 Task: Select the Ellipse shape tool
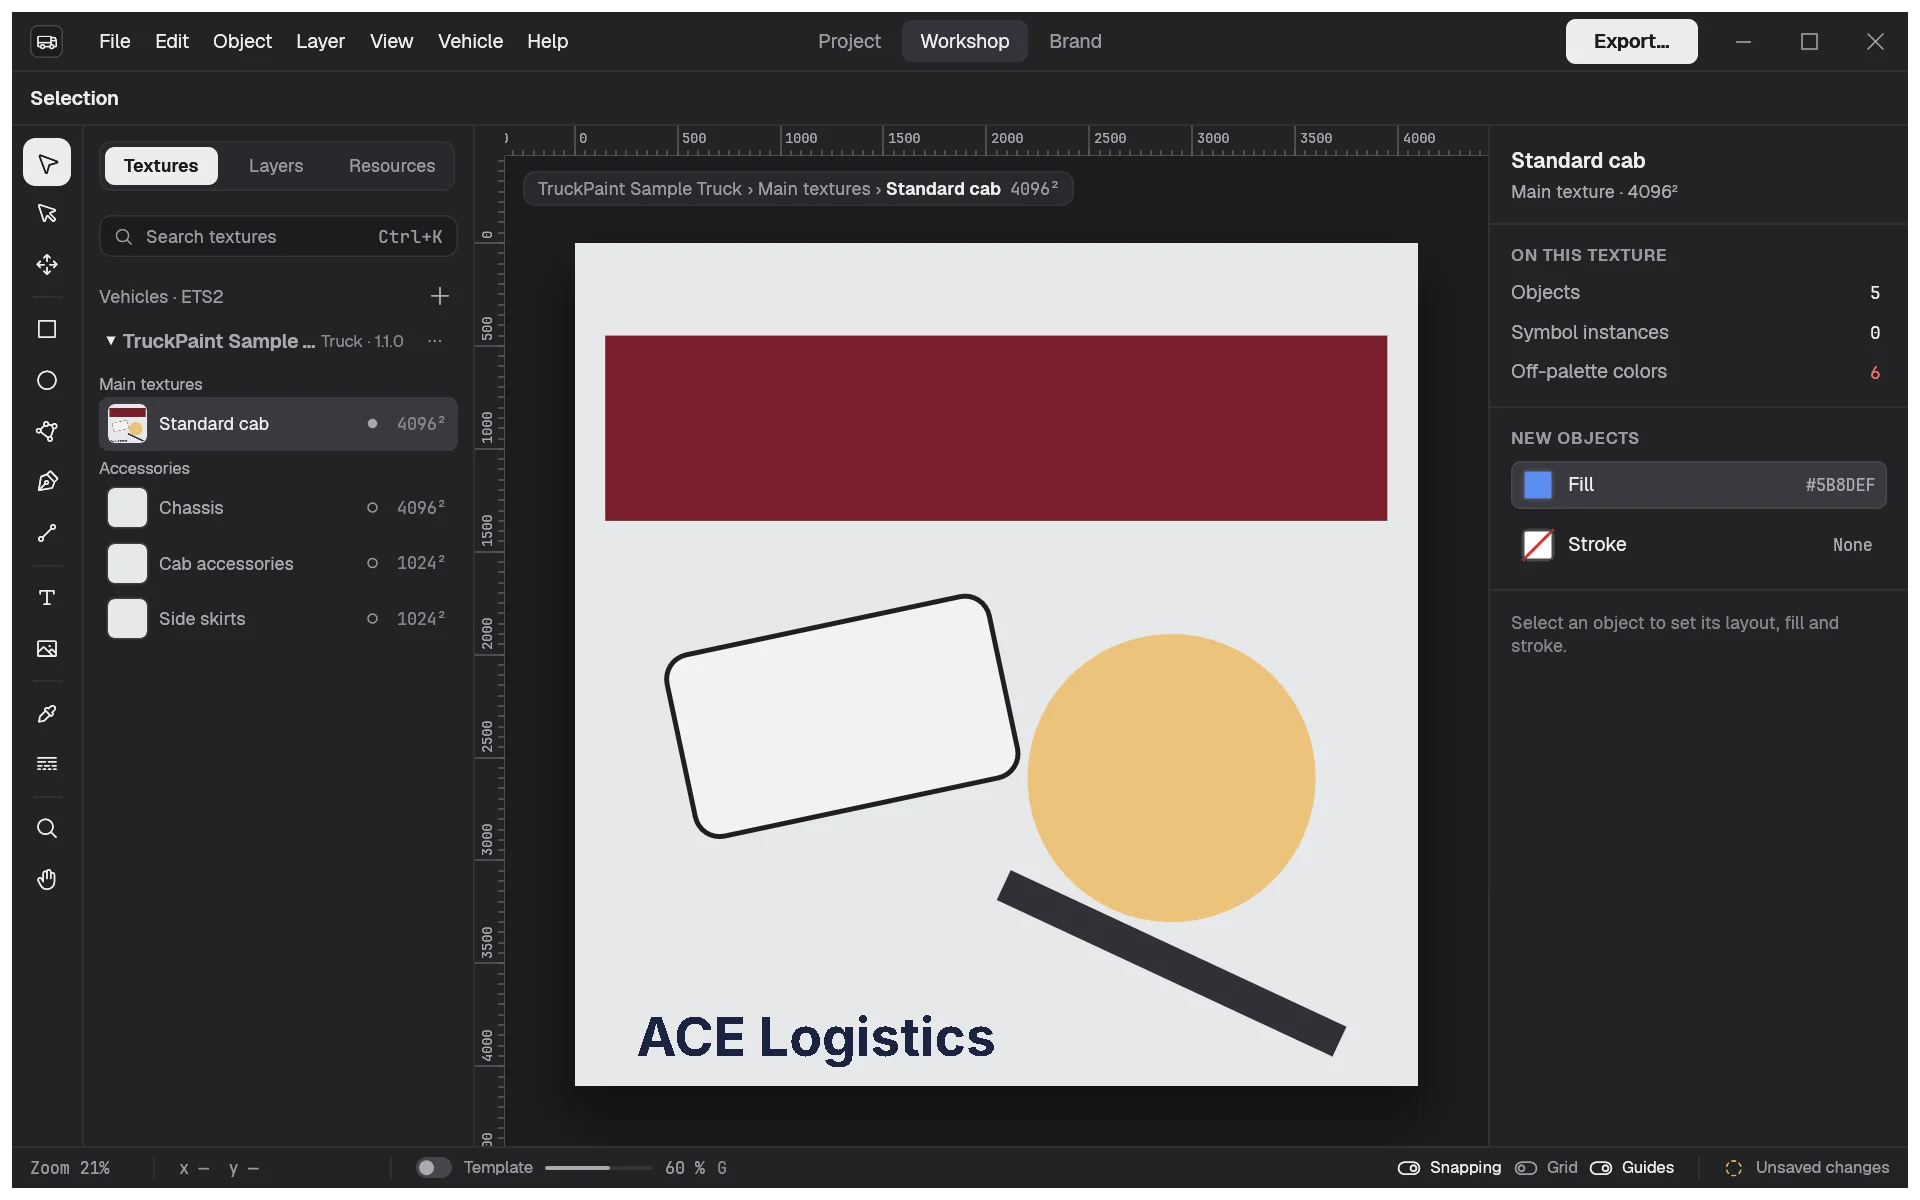(47, 381)
